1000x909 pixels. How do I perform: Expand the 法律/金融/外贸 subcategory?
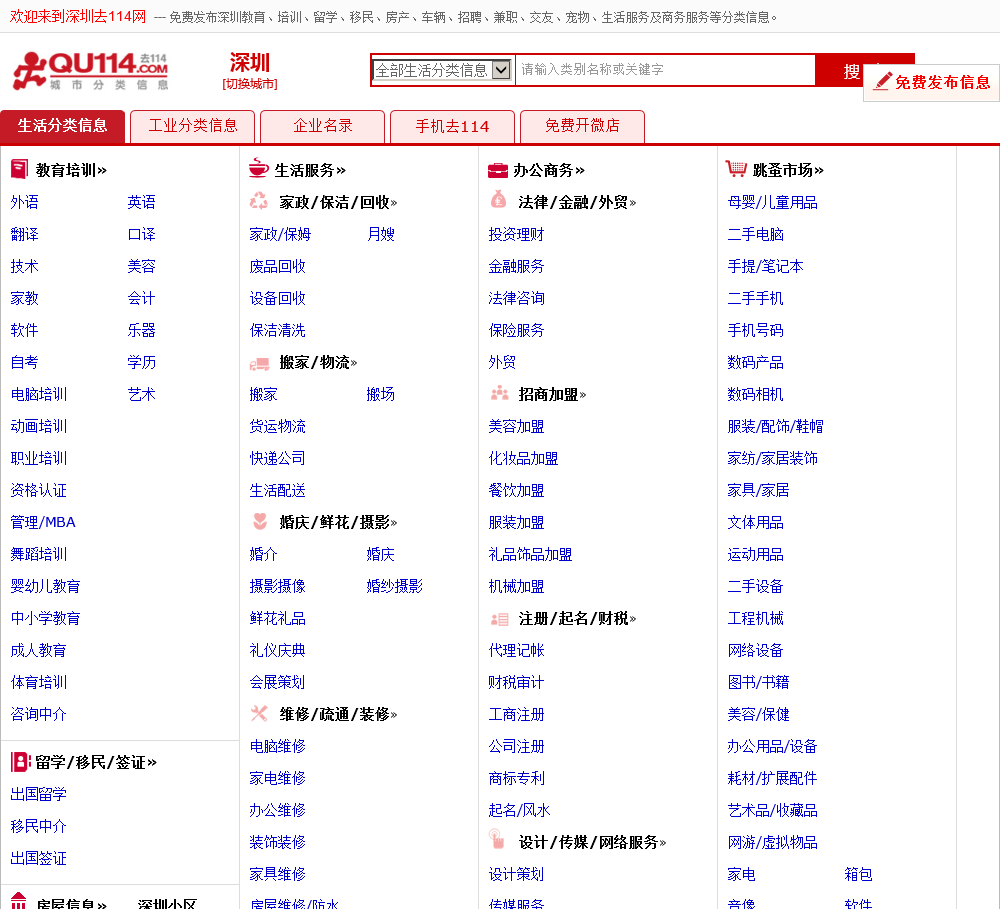tap(577, 202)
